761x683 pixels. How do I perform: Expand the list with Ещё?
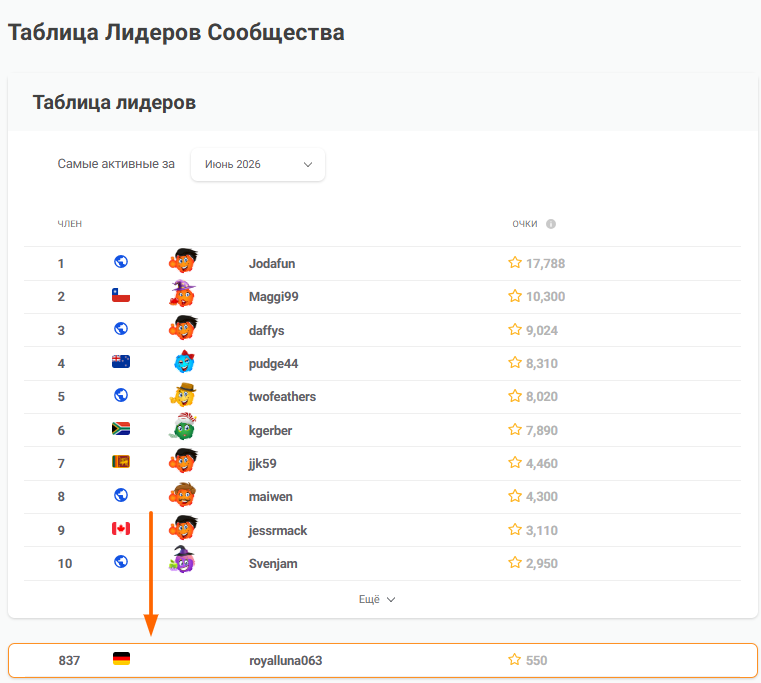pos(377,600)
